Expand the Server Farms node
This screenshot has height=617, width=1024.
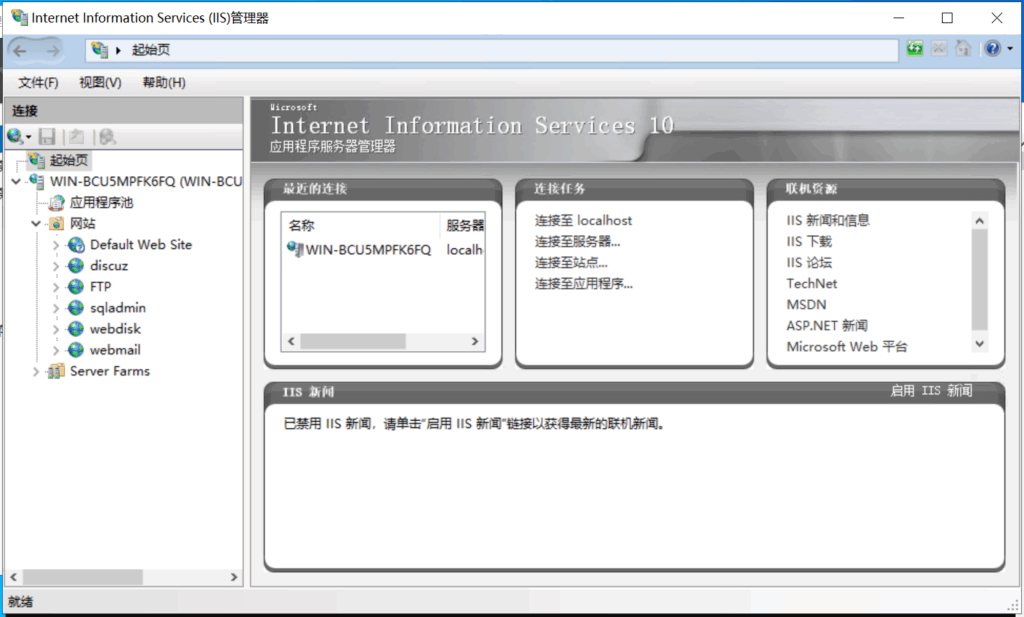point(36,371)
